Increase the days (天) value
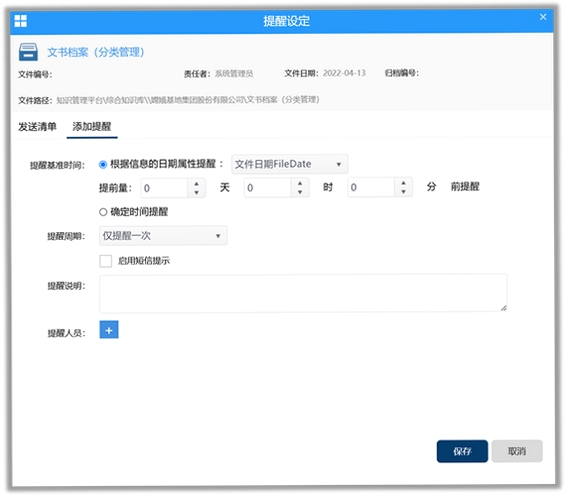 pyautogui.click(x=196, y=183)
